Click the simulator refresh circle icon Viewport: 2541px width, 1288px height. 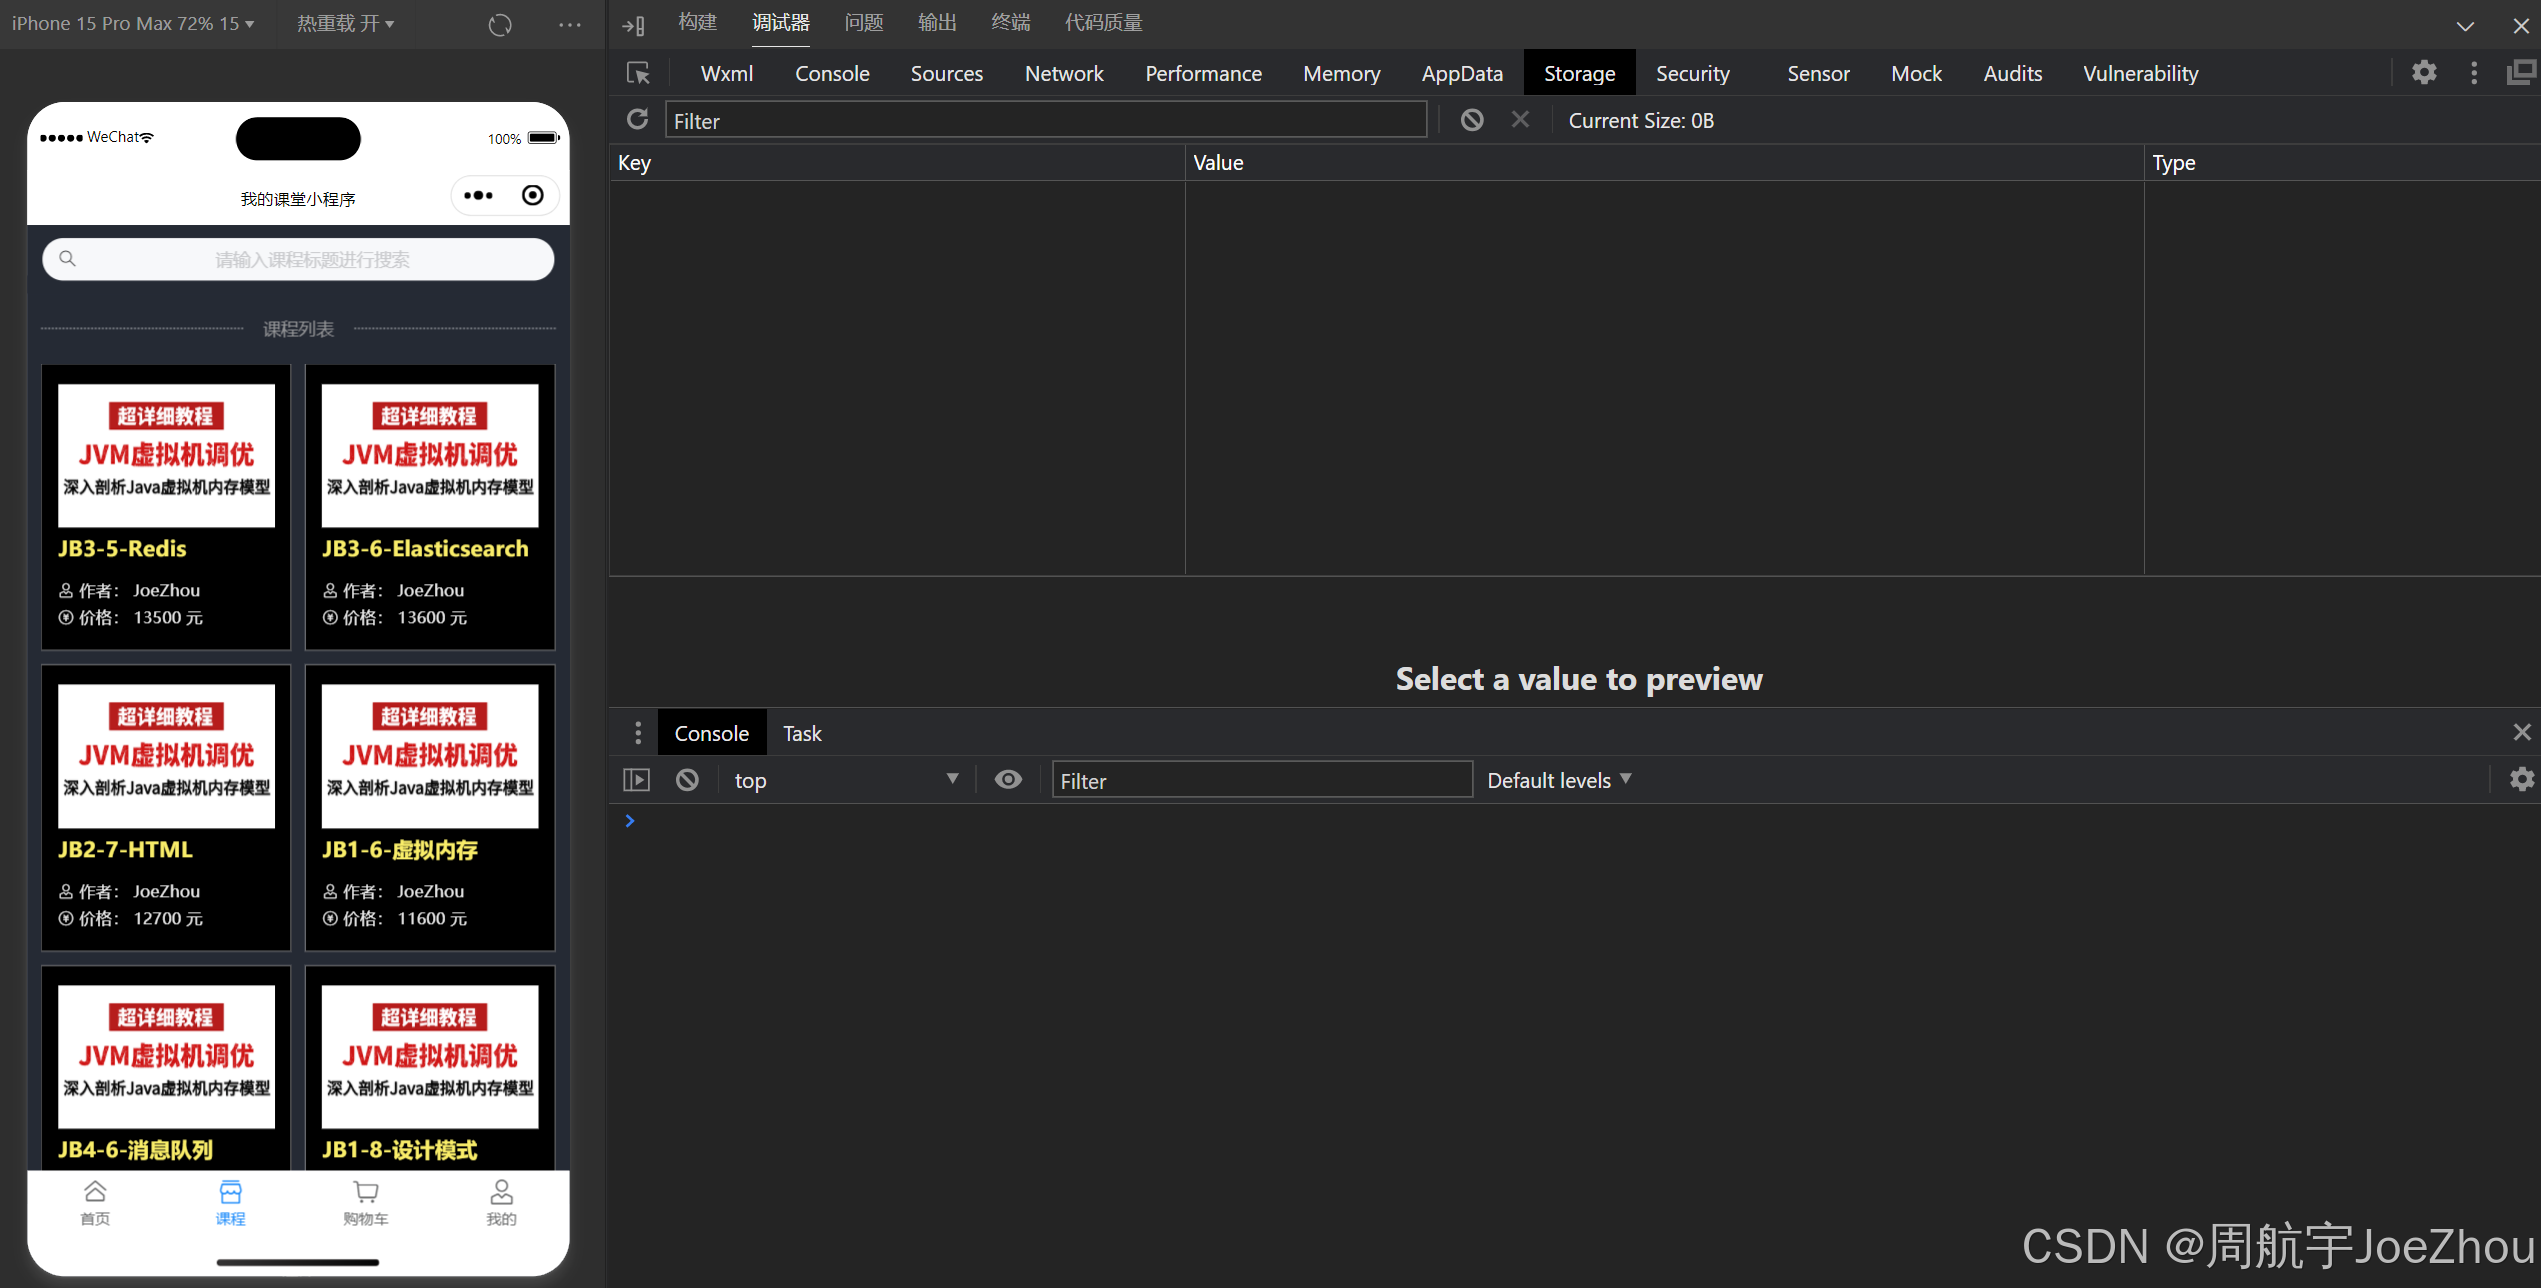[x=500, y=24]
